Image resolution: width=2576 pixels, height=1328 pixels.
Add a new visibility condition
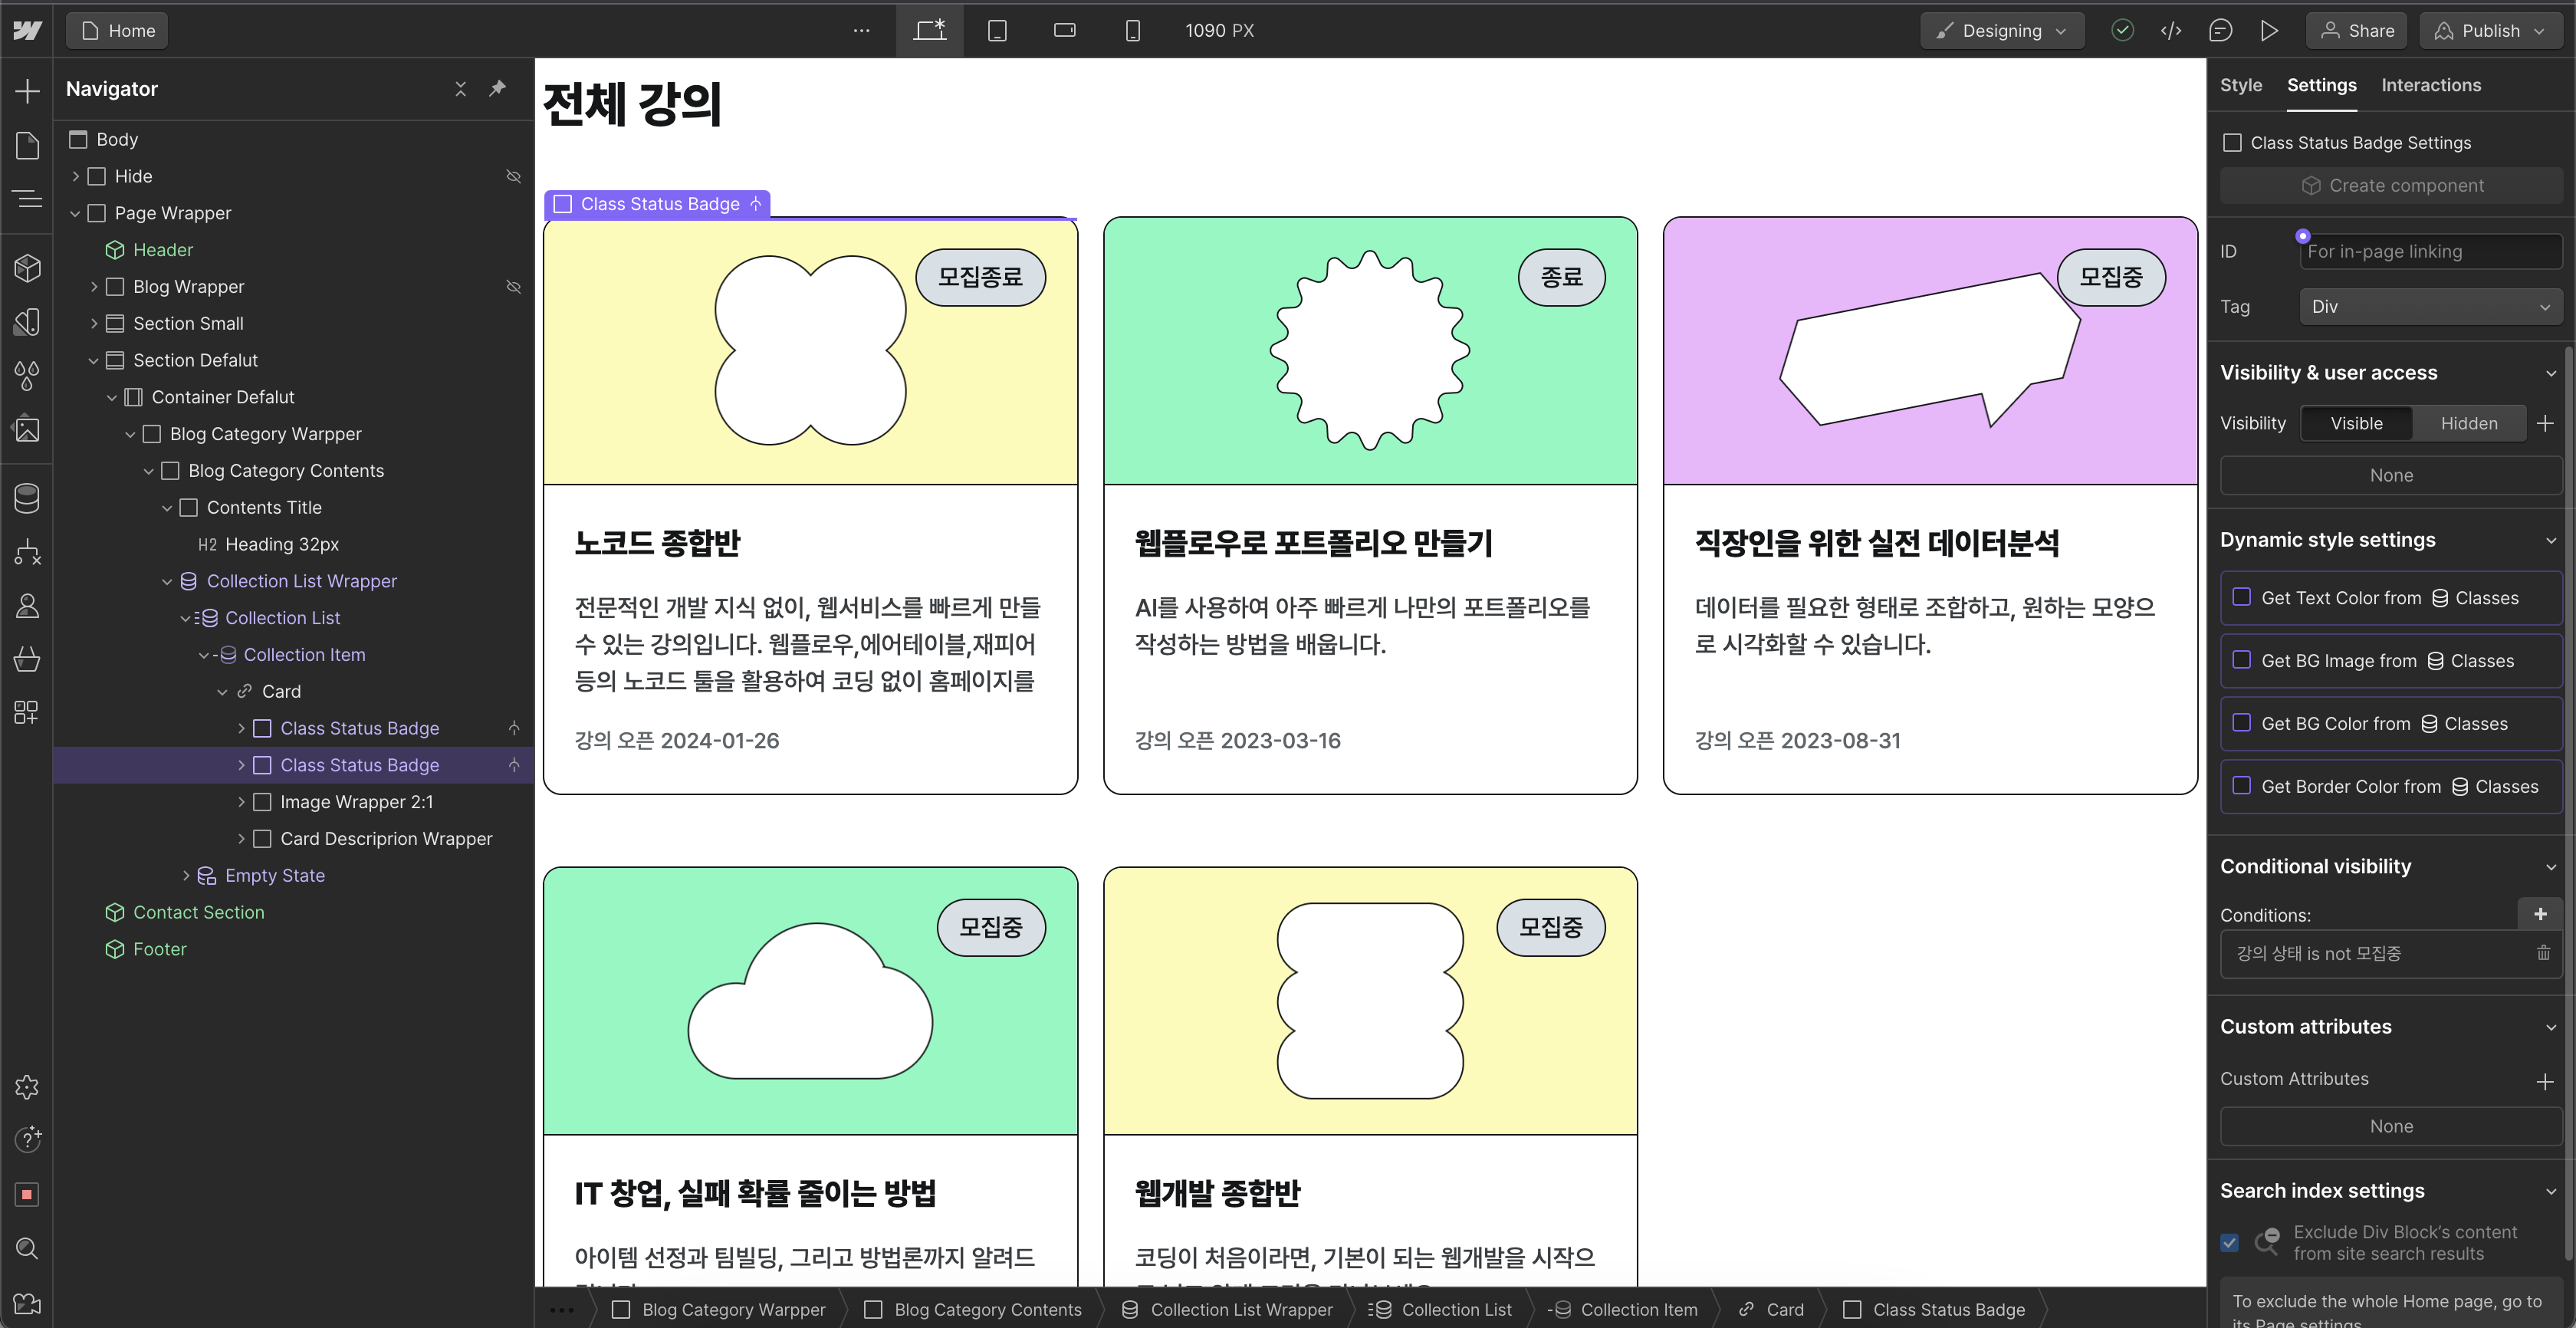2540,914
